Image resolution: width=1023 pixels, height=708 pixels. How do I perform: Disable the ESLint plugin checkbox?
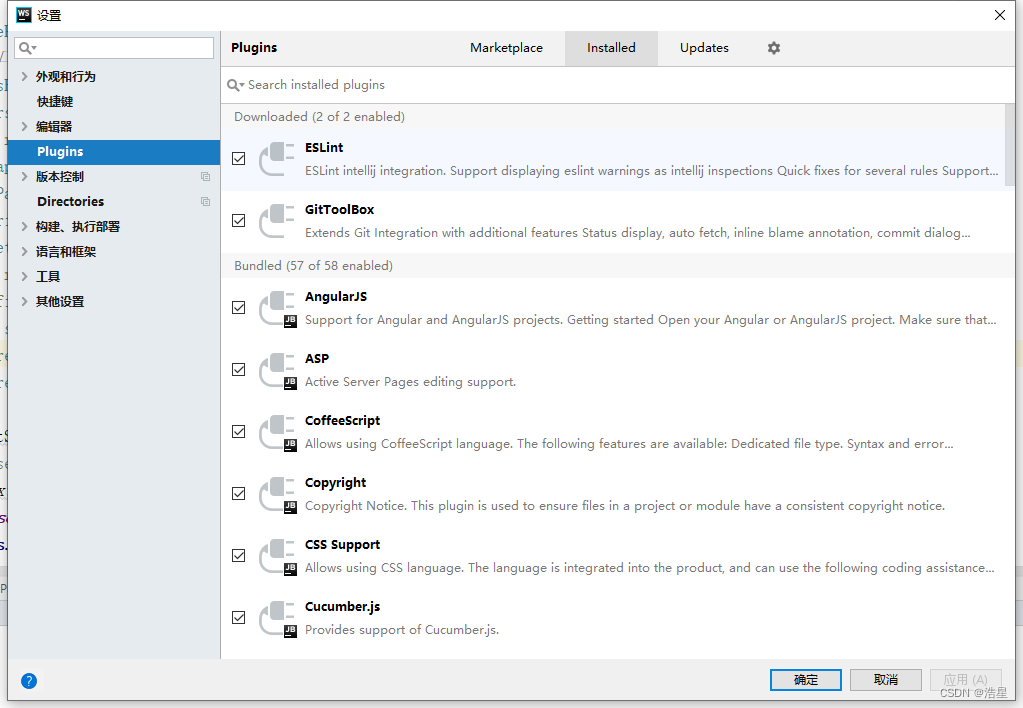point(238,158)
